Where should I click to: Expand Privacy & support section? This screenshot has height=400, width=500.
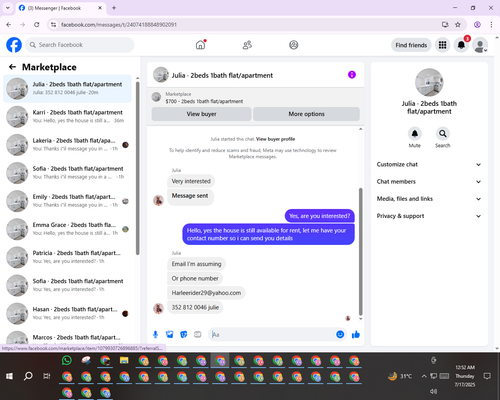pos(429,216)
